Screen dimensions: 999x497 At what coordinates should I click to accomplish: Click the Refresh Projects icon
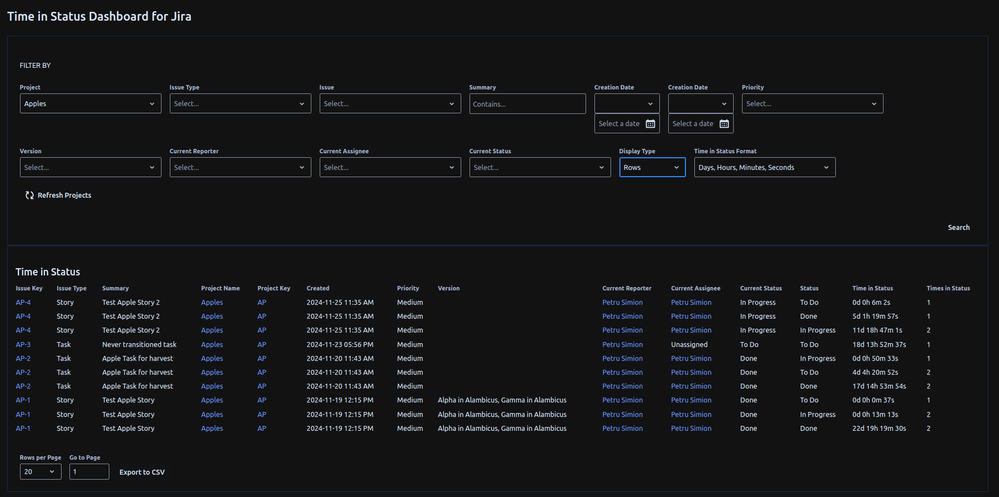30,195
